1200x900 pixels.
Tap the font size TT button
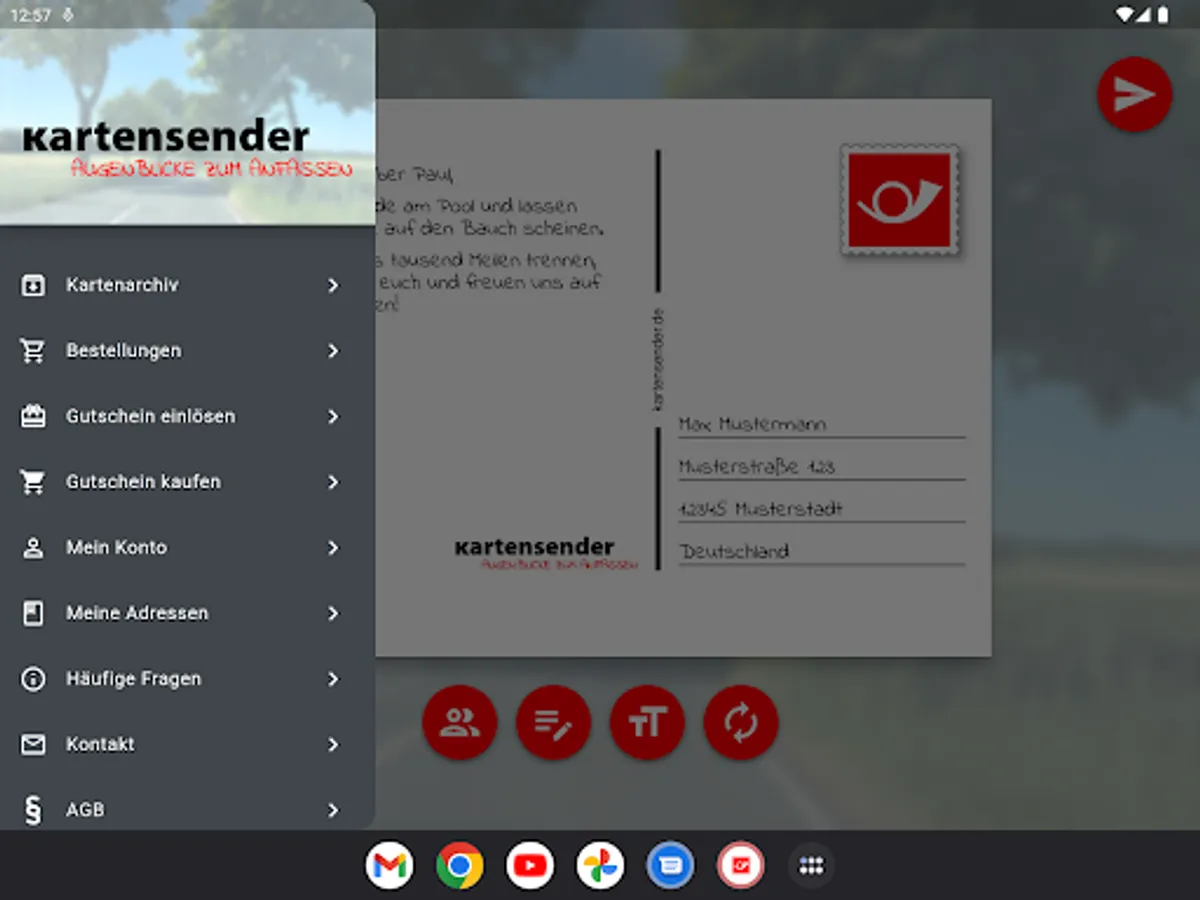pos(647,722)
